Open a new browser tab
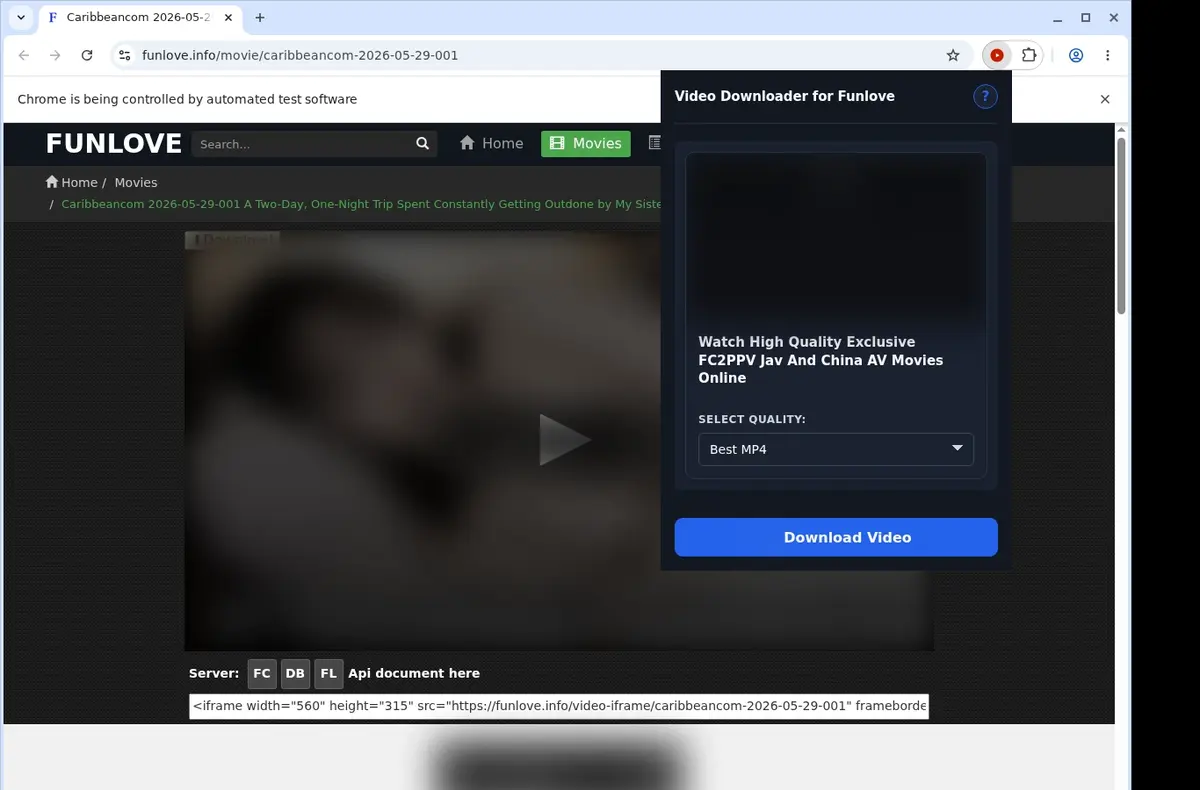The width and height of the screenshot is (1200, 790). click(x=260, y=18)
